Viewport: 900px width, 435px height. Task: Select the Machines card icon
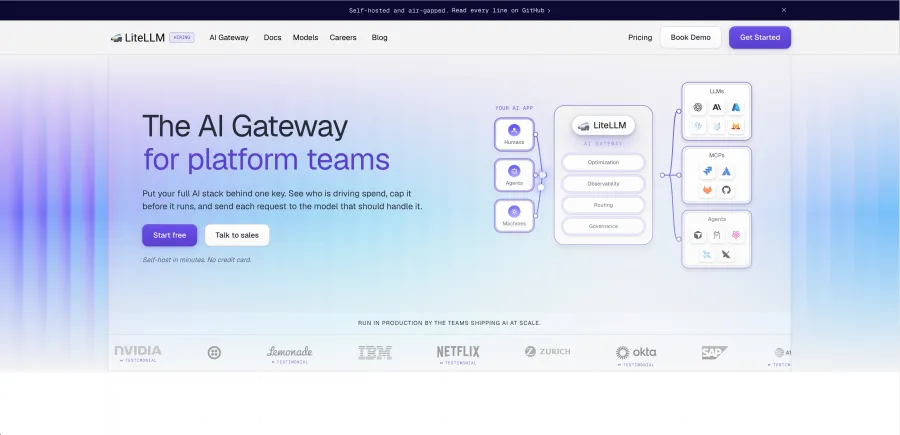click(514, 212)
